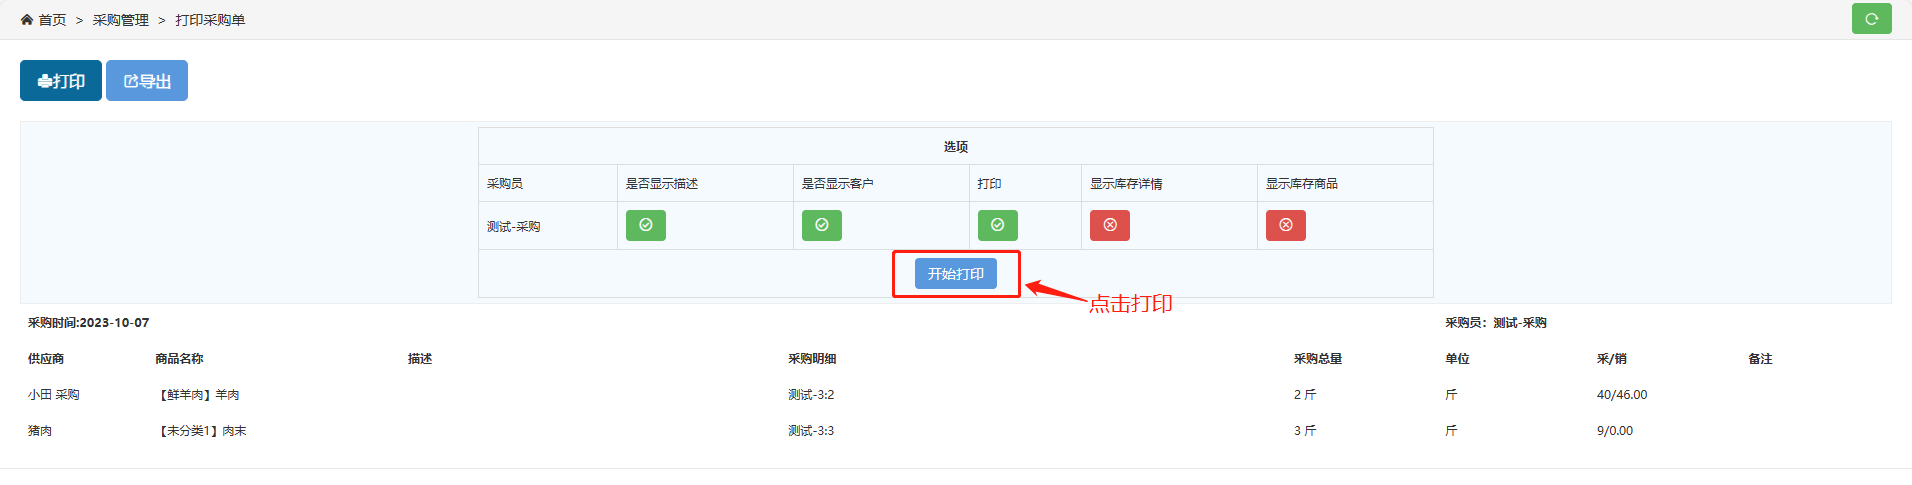The width and height of the screenshot is (1912, 485).
Task: Select the 小田 采购 supplier row
Action: [54, 395]
